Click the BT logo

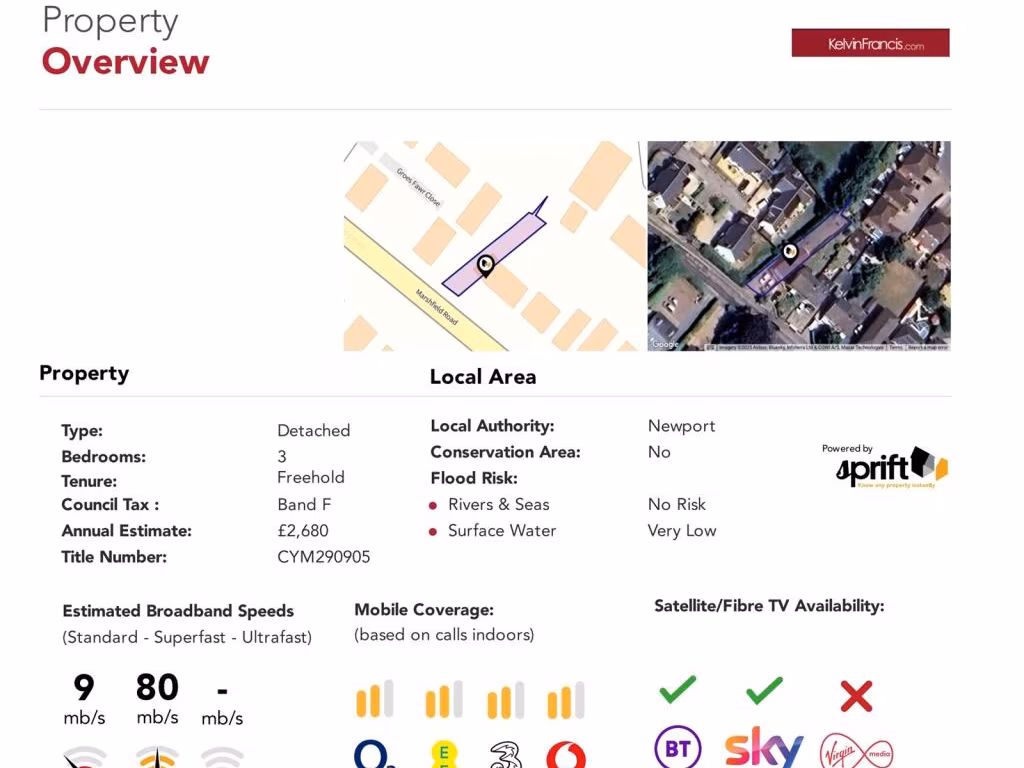tap(677, 749)
